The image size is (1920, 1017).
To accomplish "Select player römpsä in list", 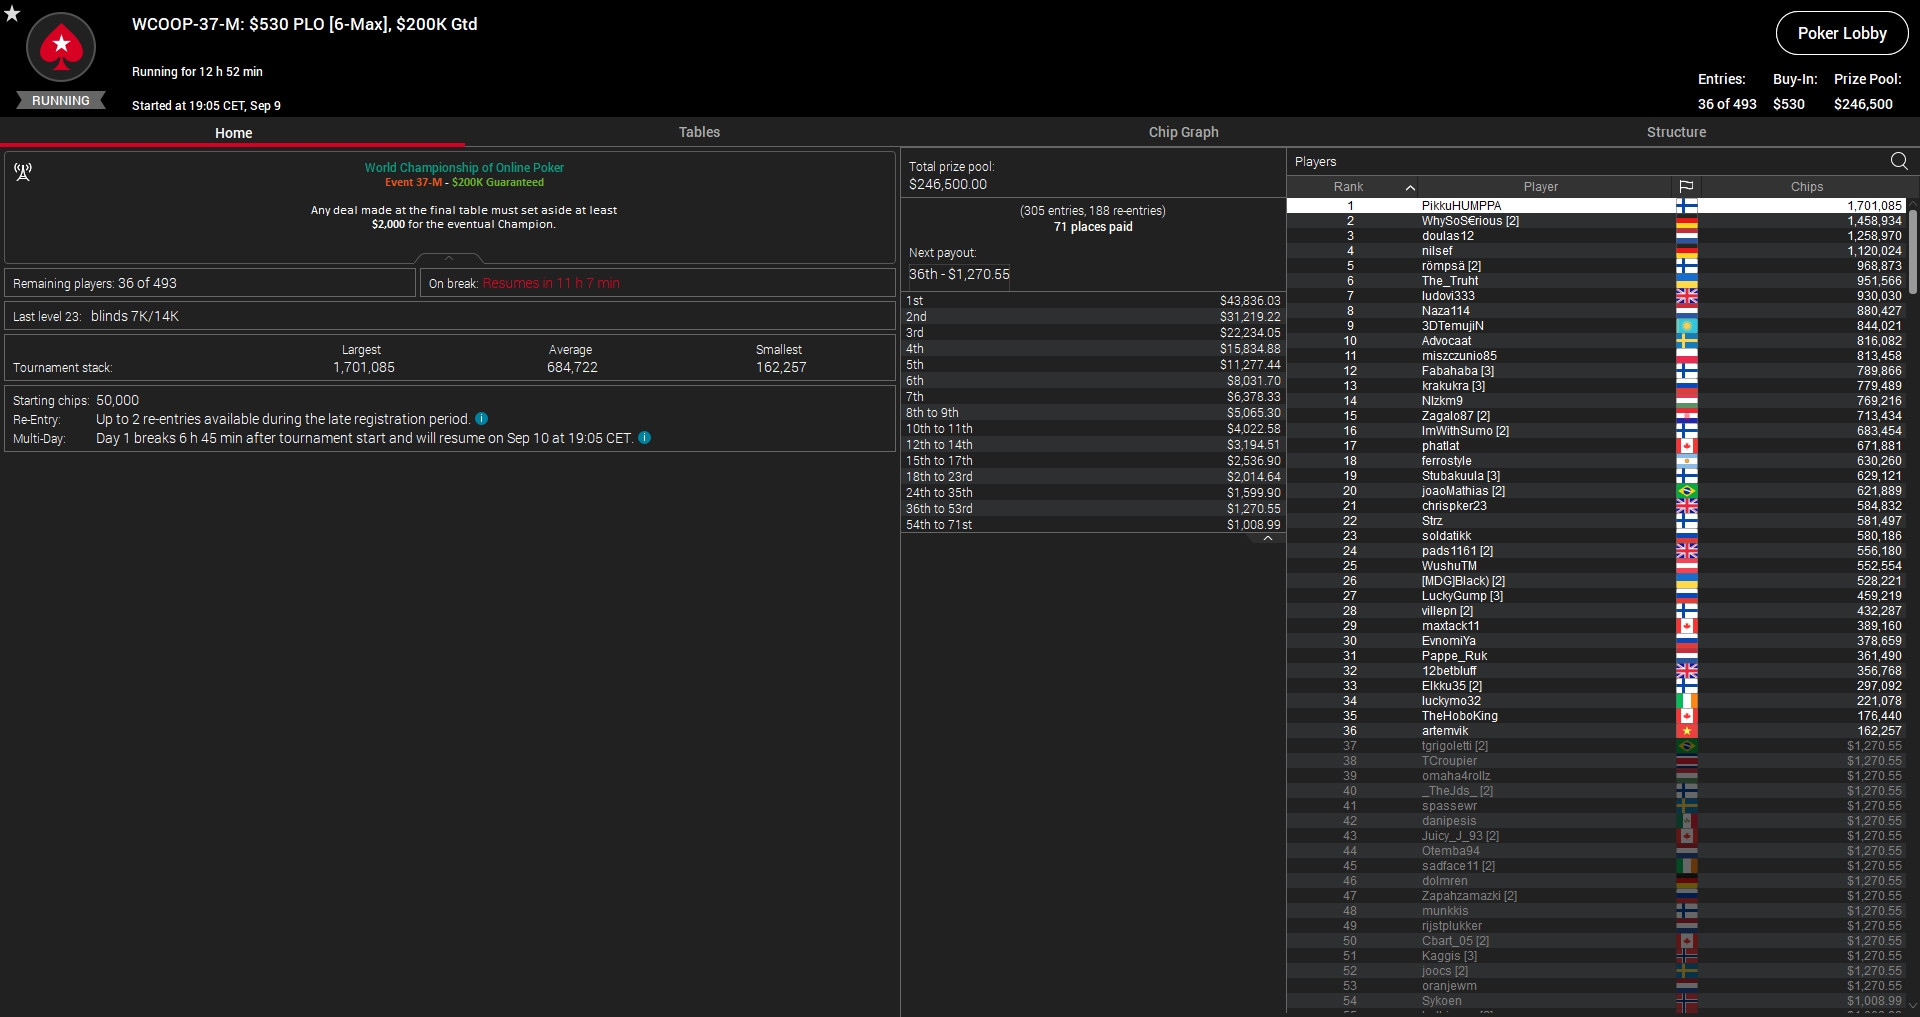I will coord(1596,266).
